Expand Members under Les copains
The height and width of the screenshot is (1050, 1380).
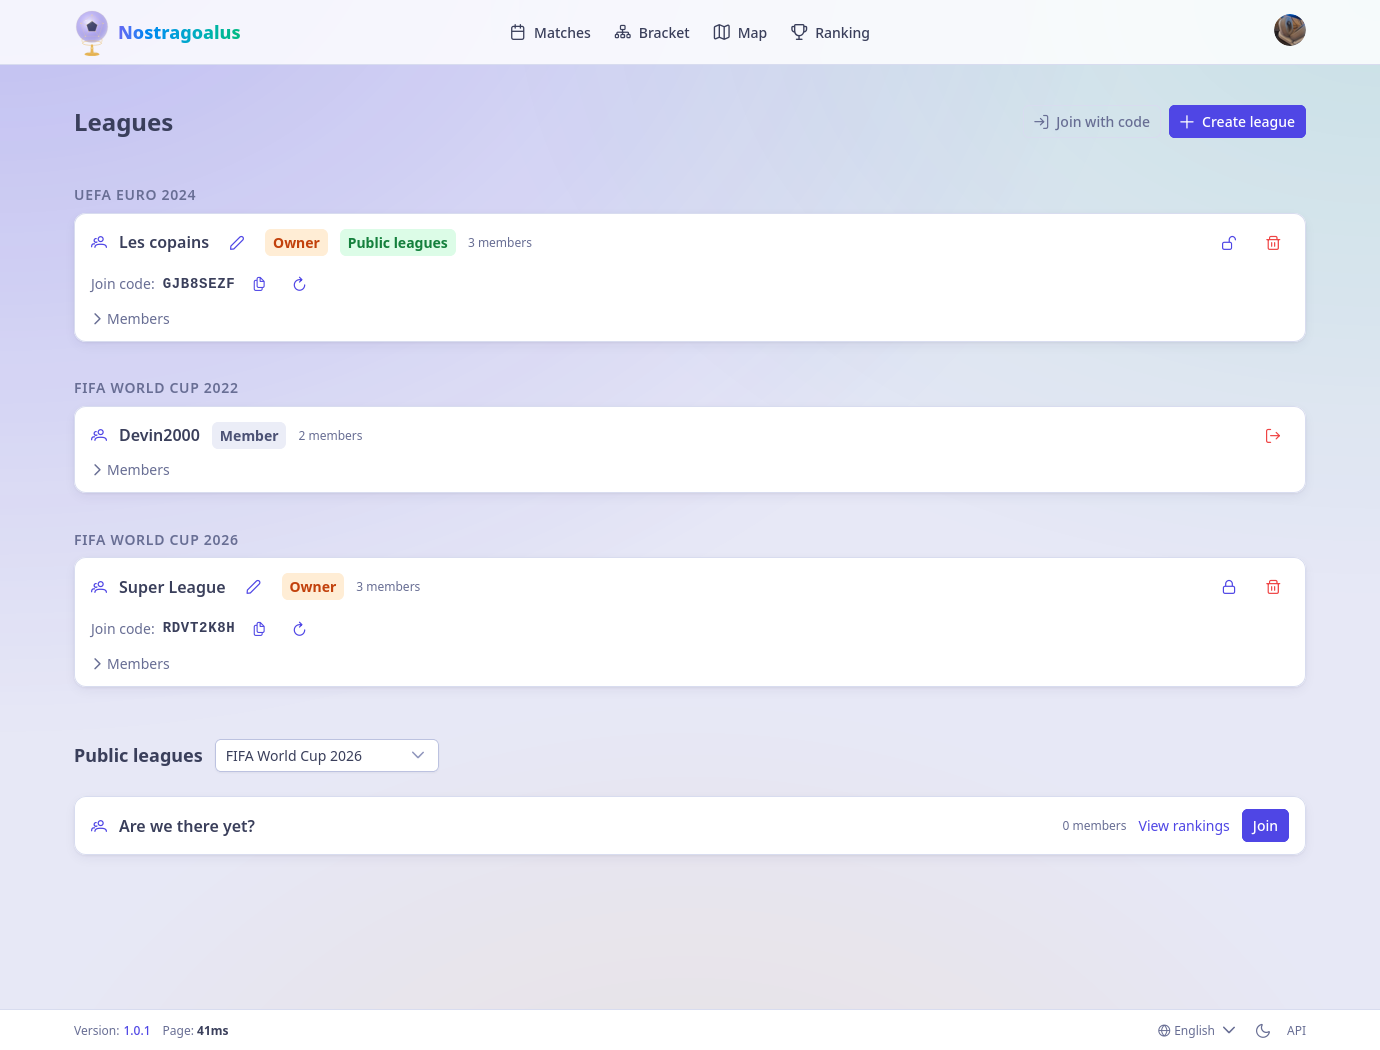tap(131, 319)
